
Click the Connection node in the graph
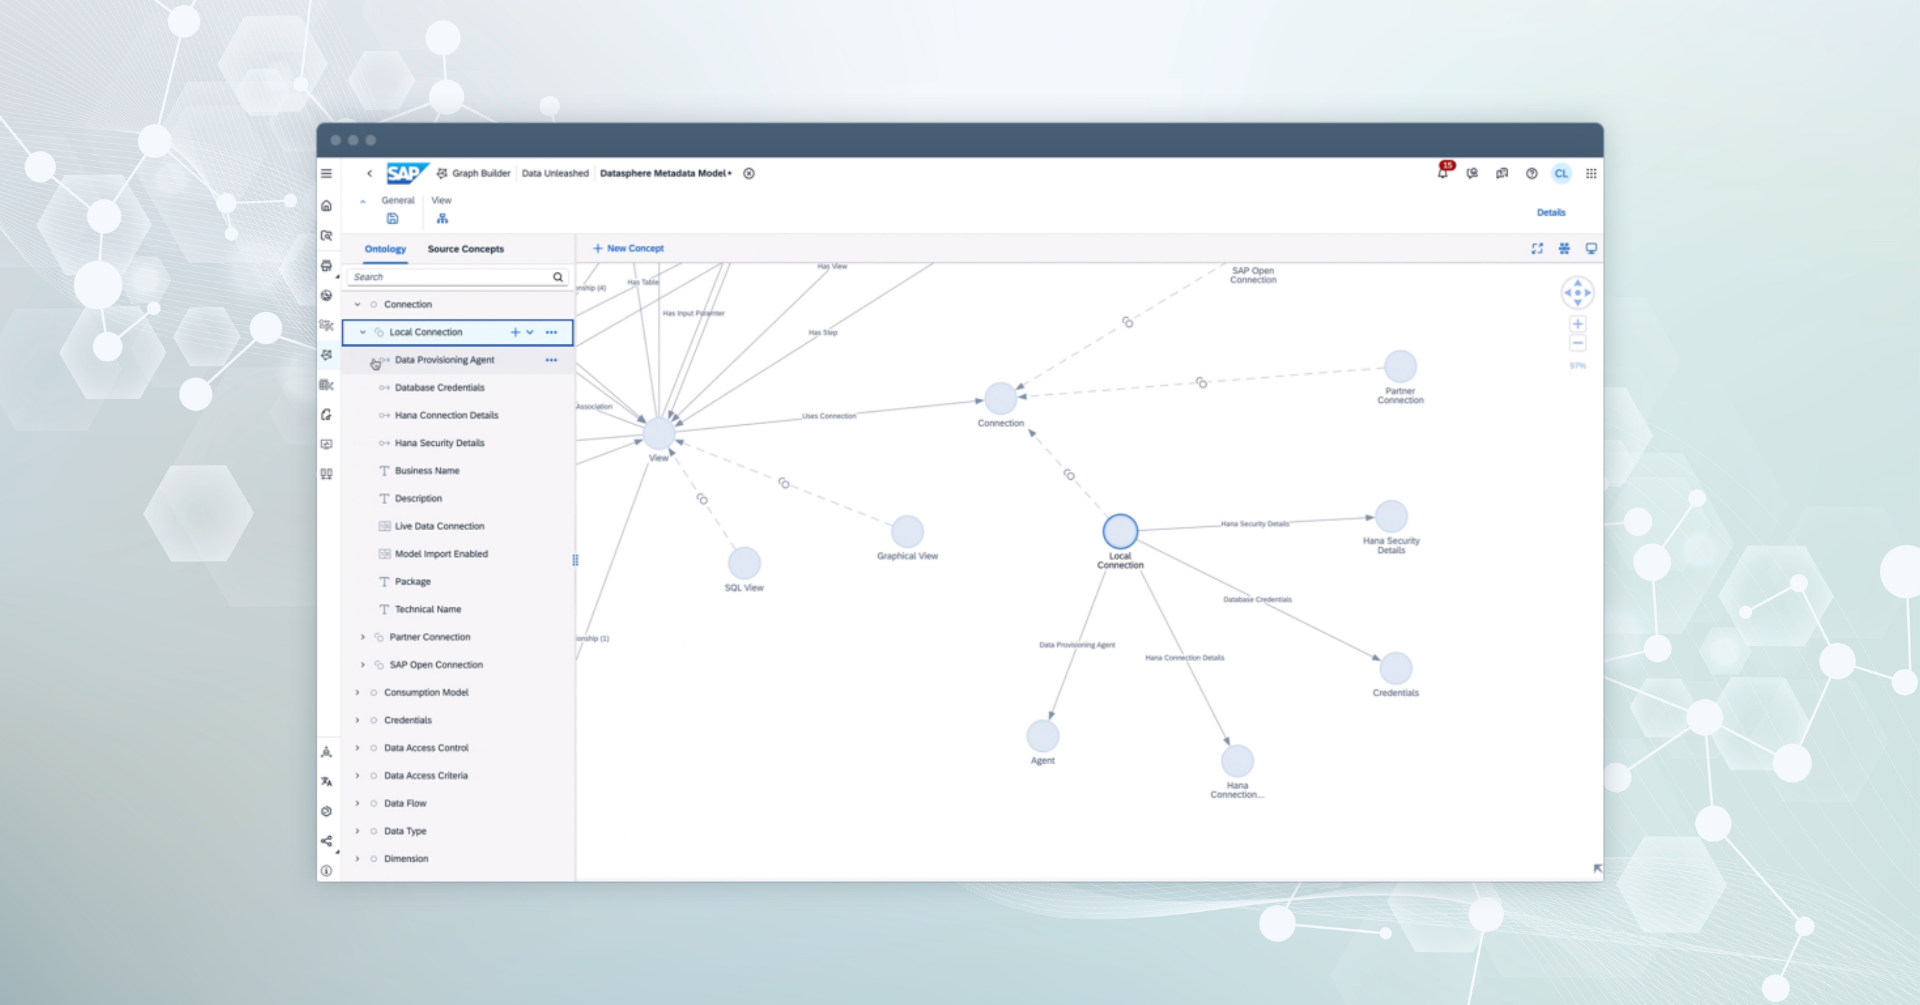coord(1000,399)
